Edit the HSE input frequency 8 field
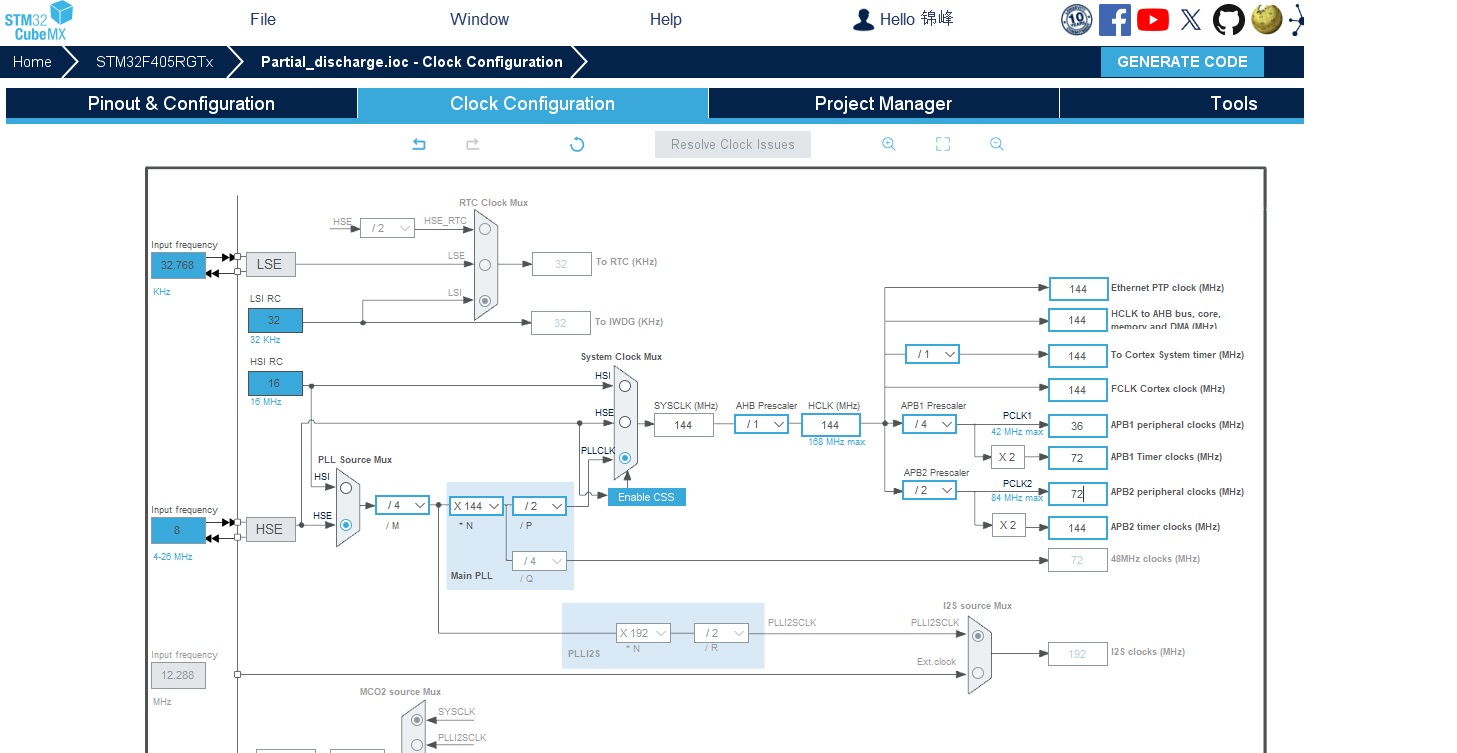Image resolution: width=1457 pixels, height=753 pixels. pyautogui.click(x=178, y=531)
